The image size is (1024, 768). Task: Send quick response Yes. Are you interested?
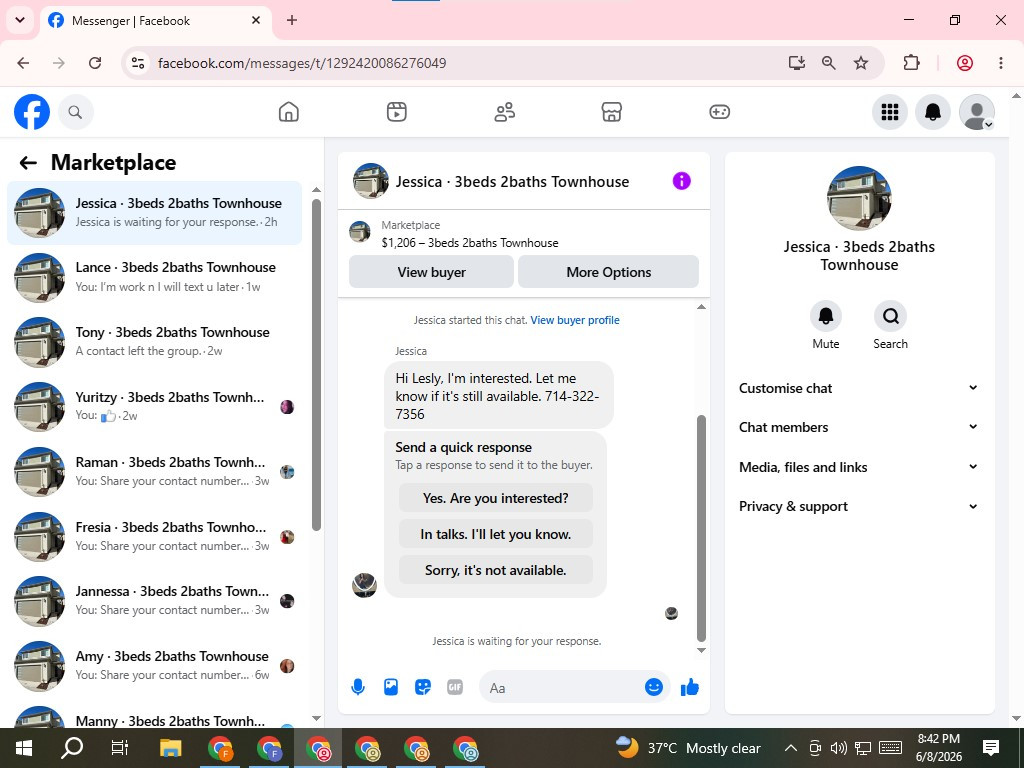496,498
